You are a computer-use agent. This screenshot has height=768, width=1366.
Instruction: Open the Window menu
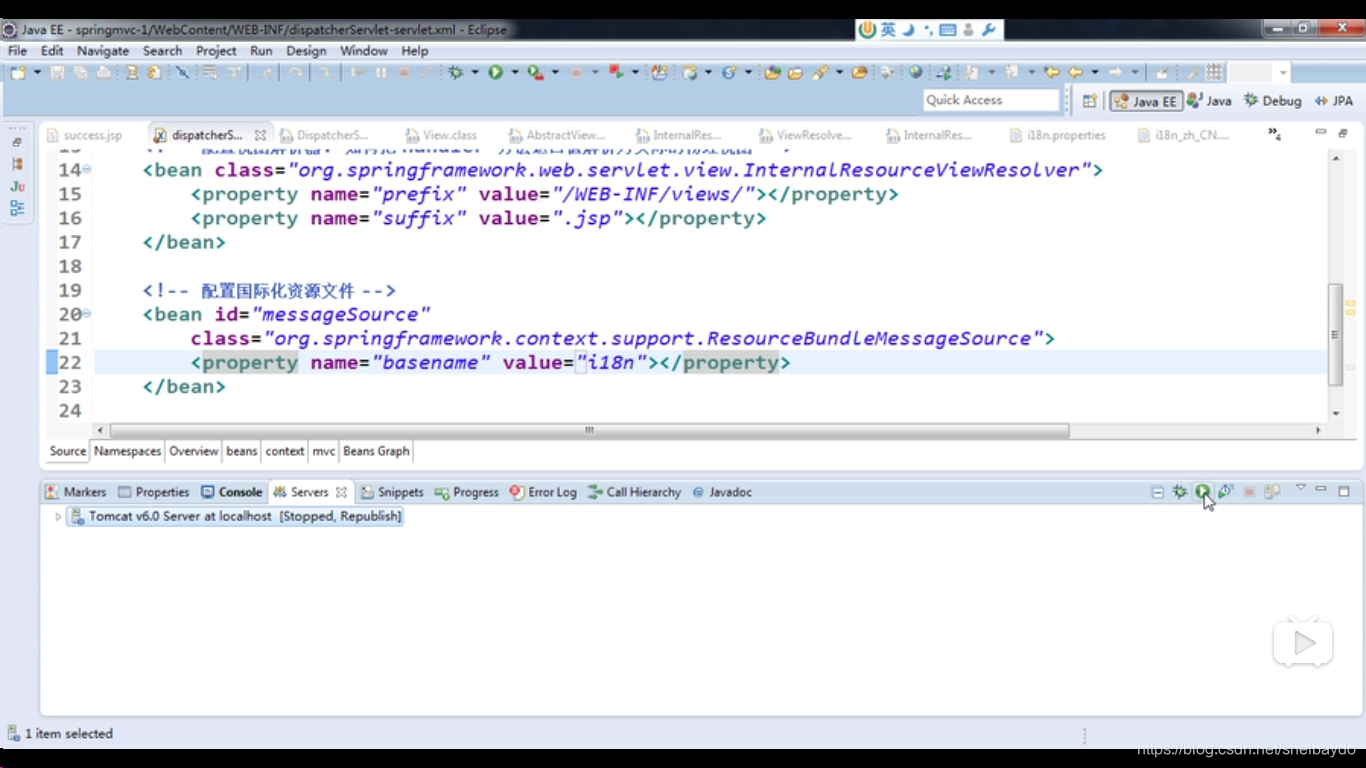point(364,51)
